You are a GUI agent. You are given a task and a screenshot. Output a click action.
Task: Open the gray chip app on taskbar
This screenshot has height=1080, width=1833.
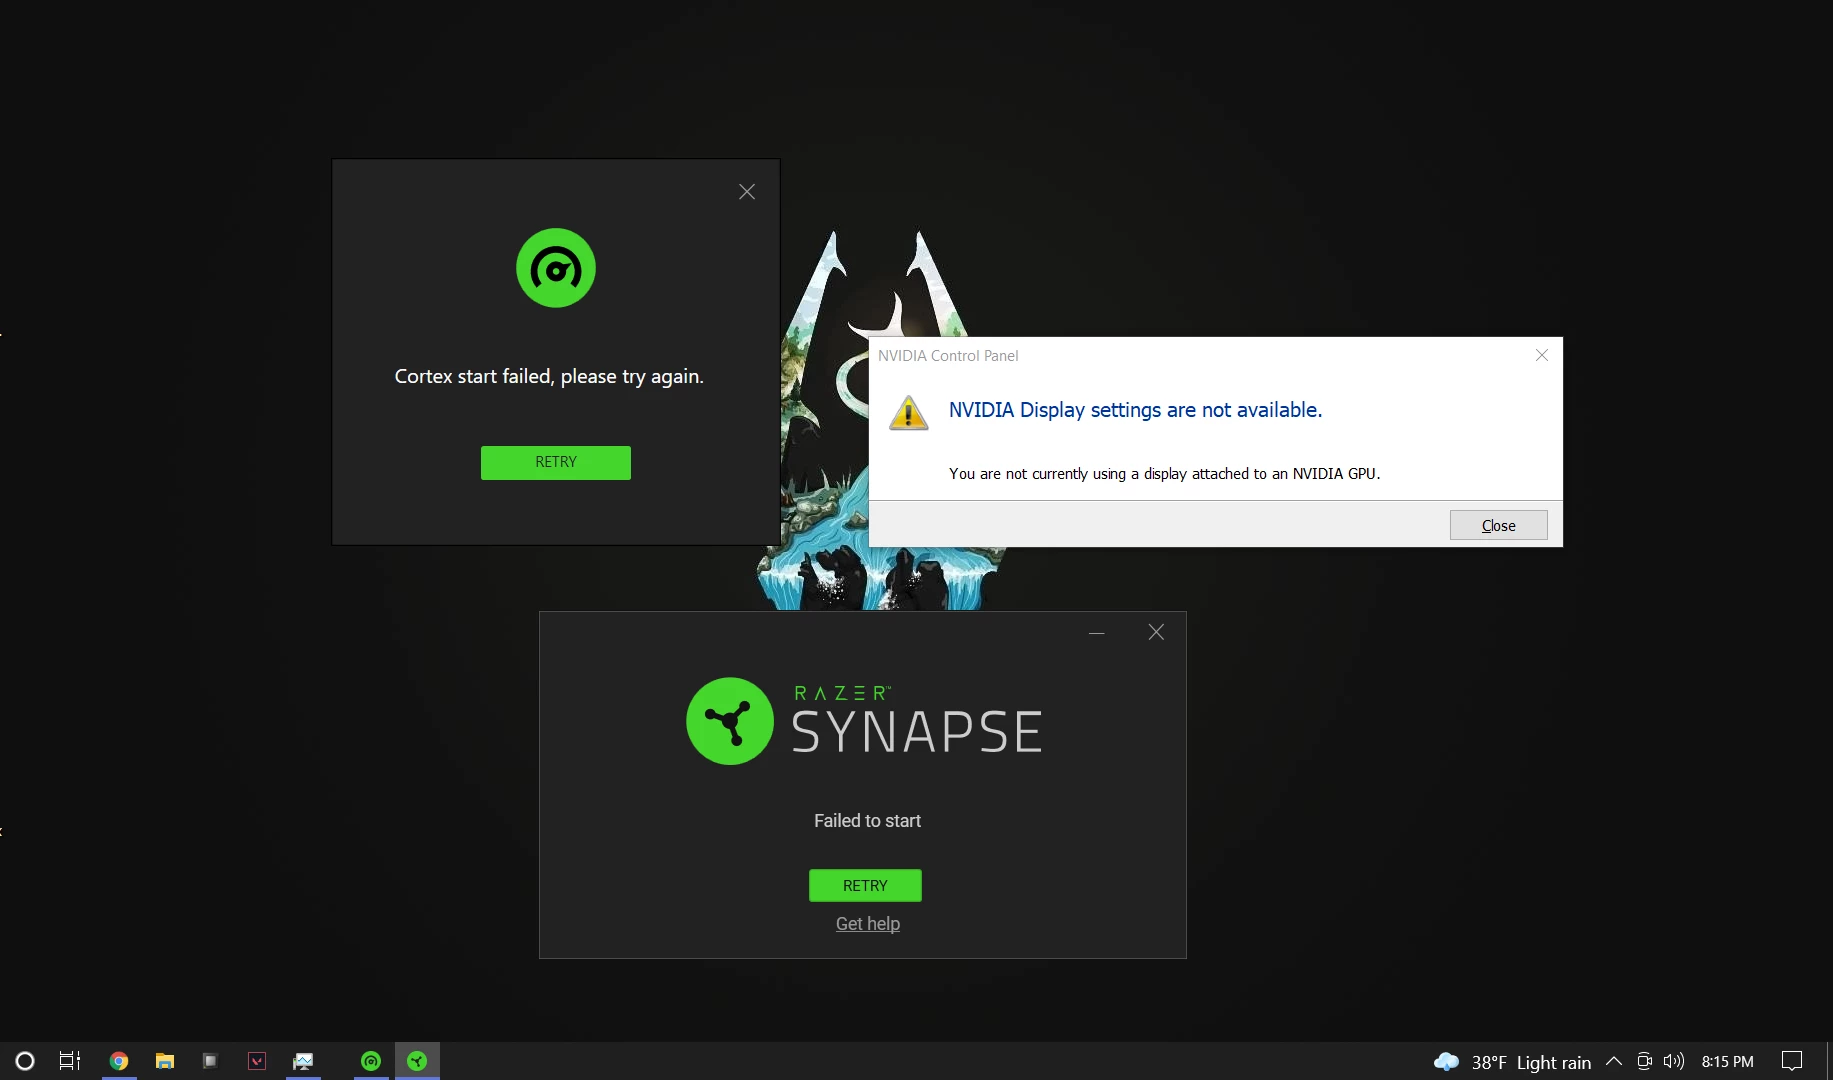[x=210, y=1061]
